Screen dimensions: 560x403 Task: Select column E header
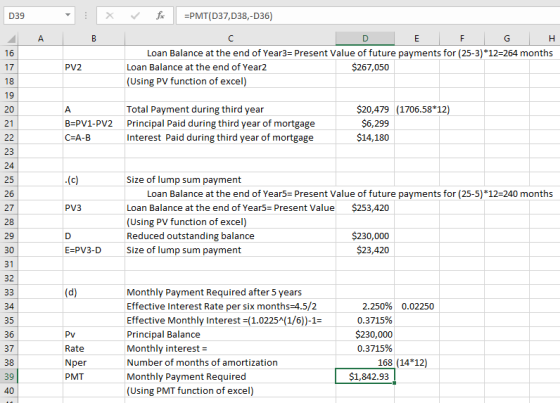417,39
